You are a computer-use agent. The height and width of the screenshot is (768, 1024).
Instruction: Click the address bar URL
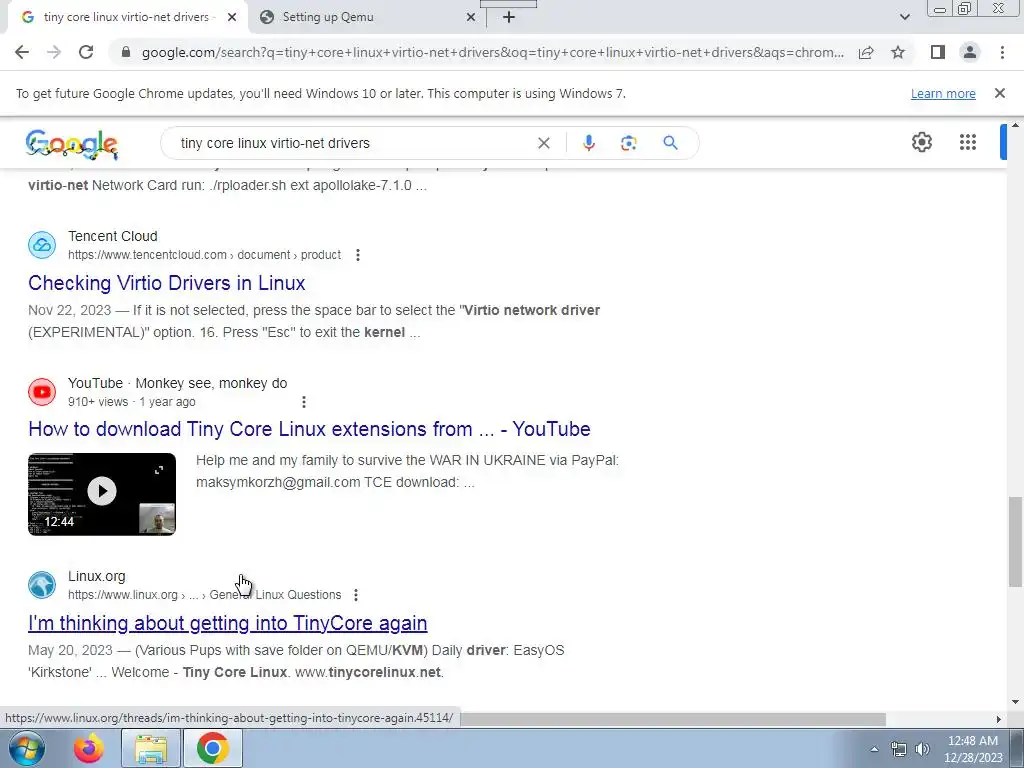tap(492, 52)
